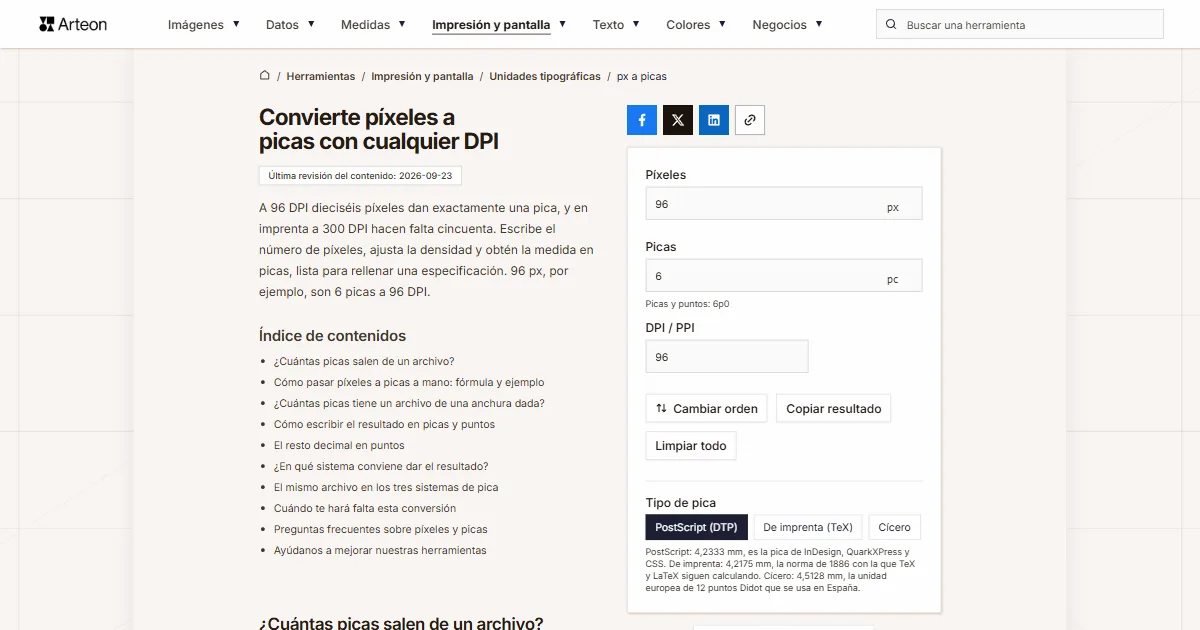Open Impresión y pantalla menu

click(x=499, y=25)
